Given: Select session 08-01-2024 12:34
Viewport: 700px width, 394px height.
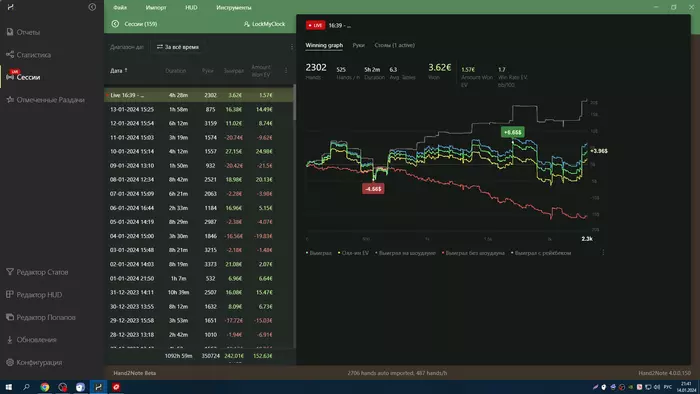Looking at the screenshot, I should (199, 179).
